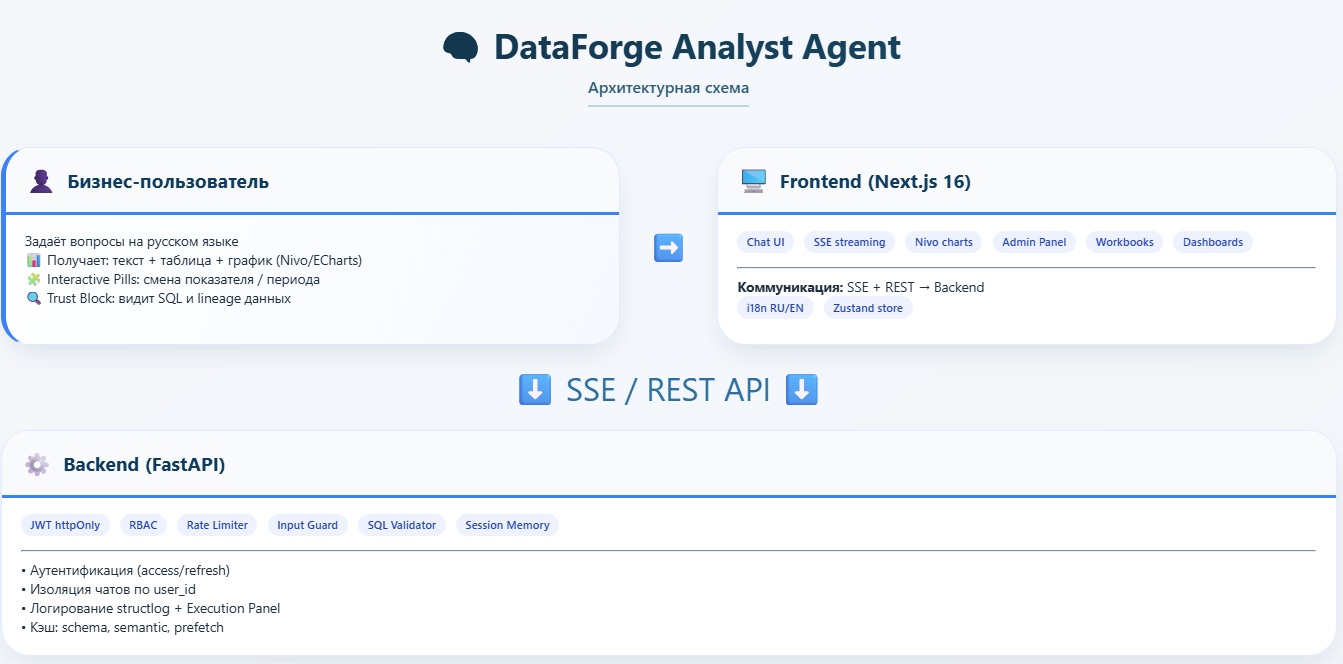Viewport: 1343px width, 664px height.
Task: Click the DataForge Analyst Agent title
Action: (x=697, y=48)
